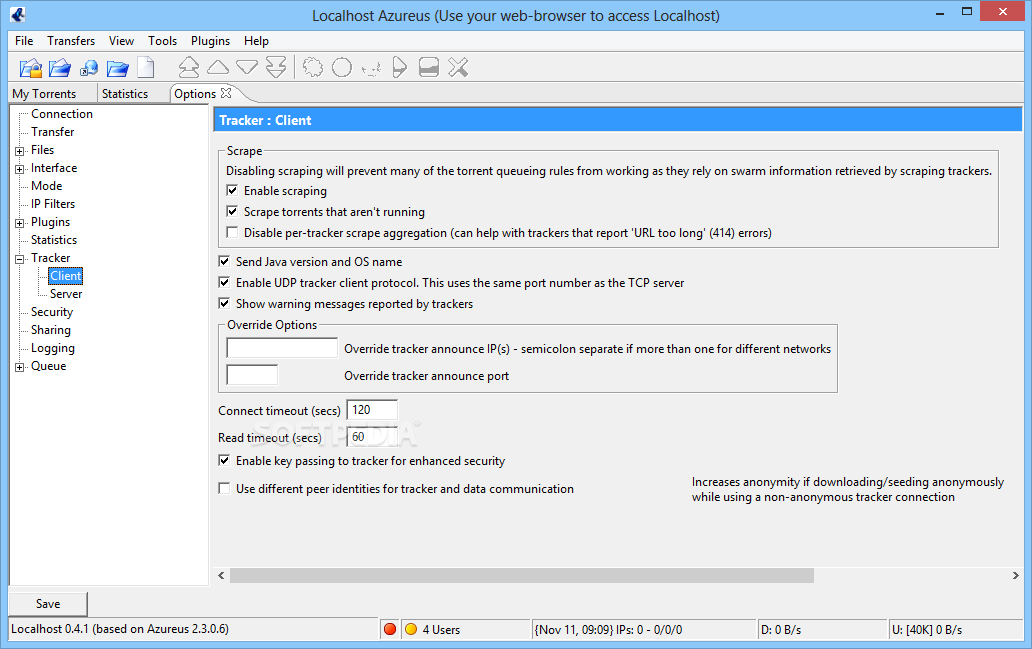The width and height of the screenshot is (1032, 649).
Task: Open the Plugins menu
Action: (211, 41)
